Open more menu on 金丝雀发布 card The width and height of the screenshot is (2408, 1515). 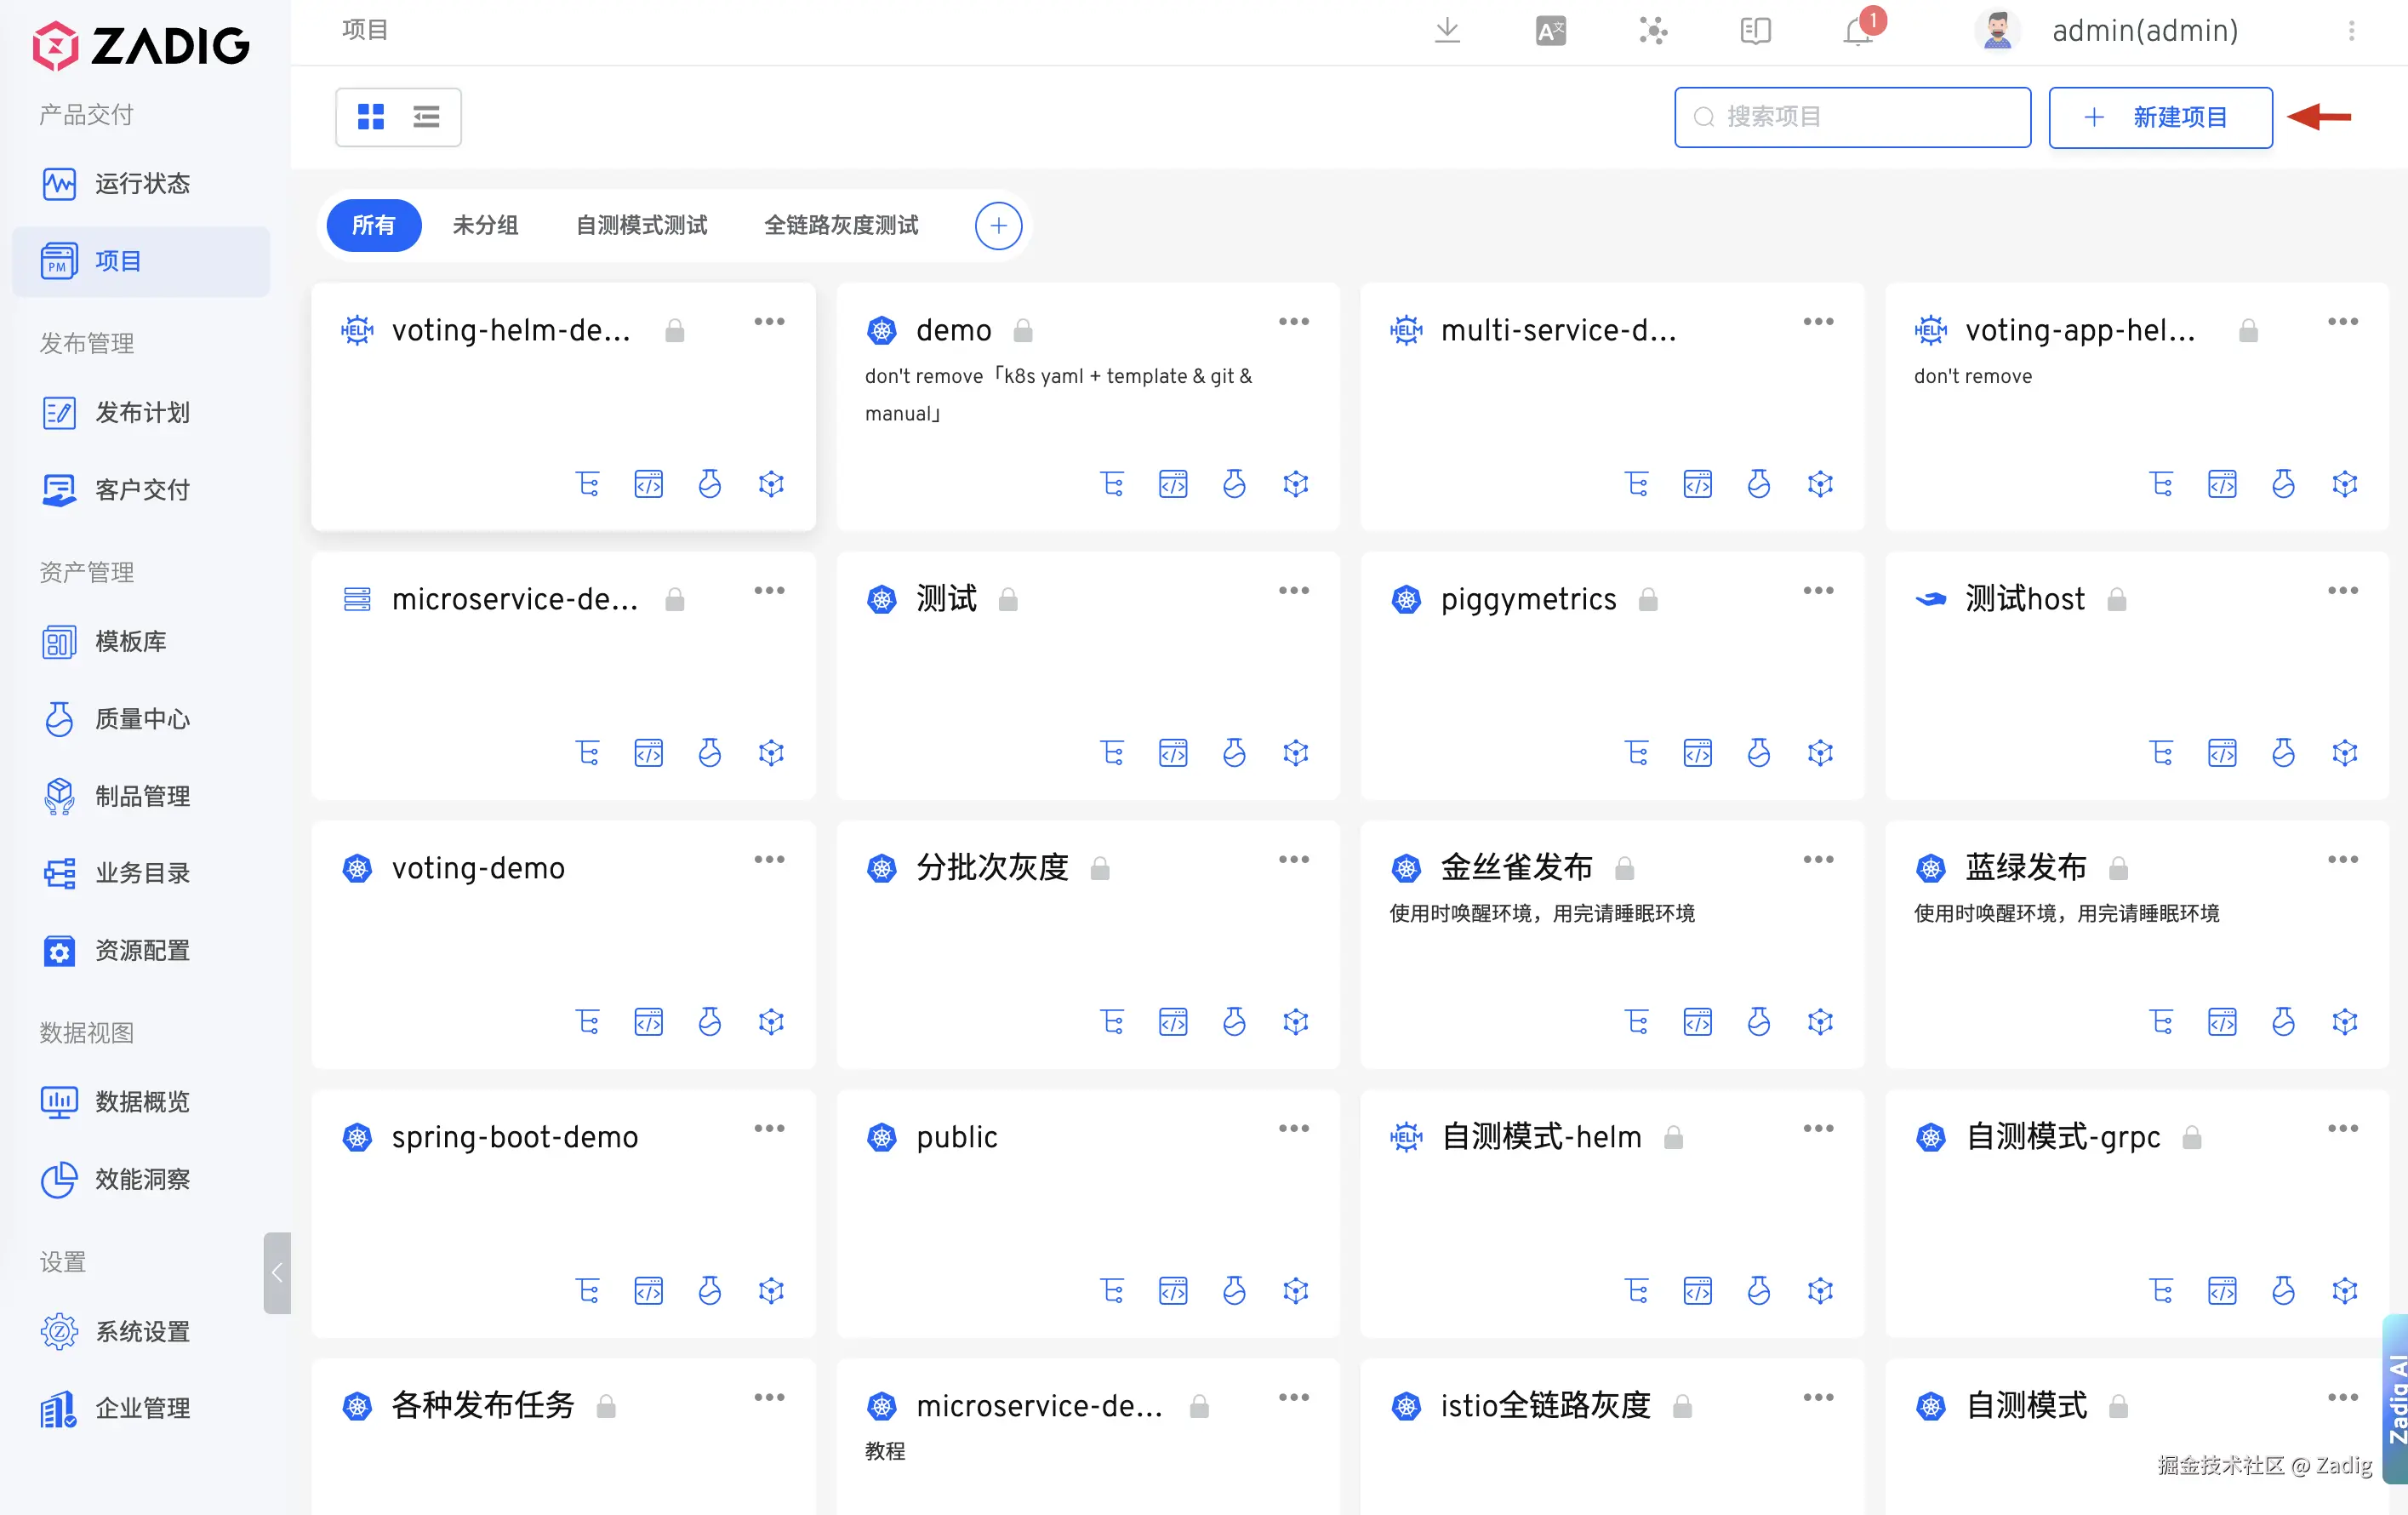pyautogui.click(x=1818, y=859)
